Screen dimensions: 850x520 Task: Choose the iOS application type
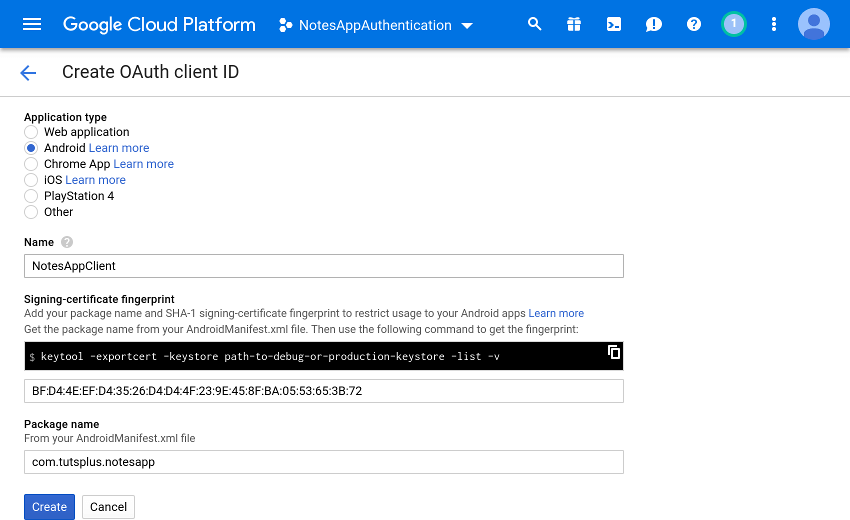tap(31, 180)
